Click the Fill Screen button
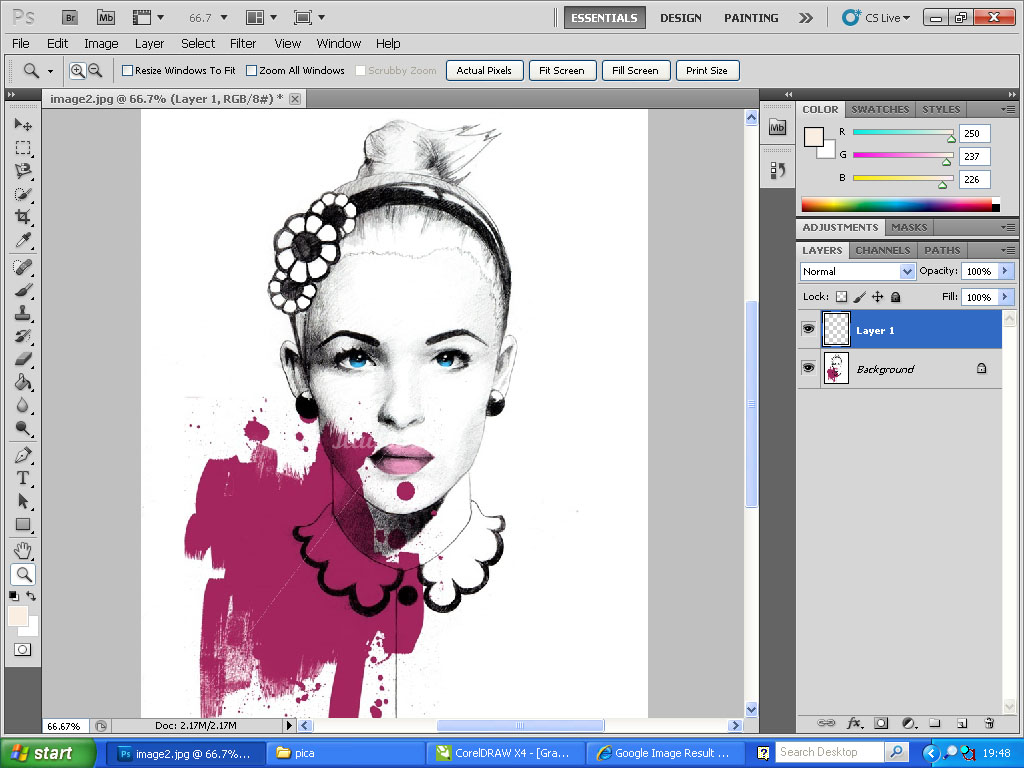Screen dimensions: 1024x768 tap(635, 71)
